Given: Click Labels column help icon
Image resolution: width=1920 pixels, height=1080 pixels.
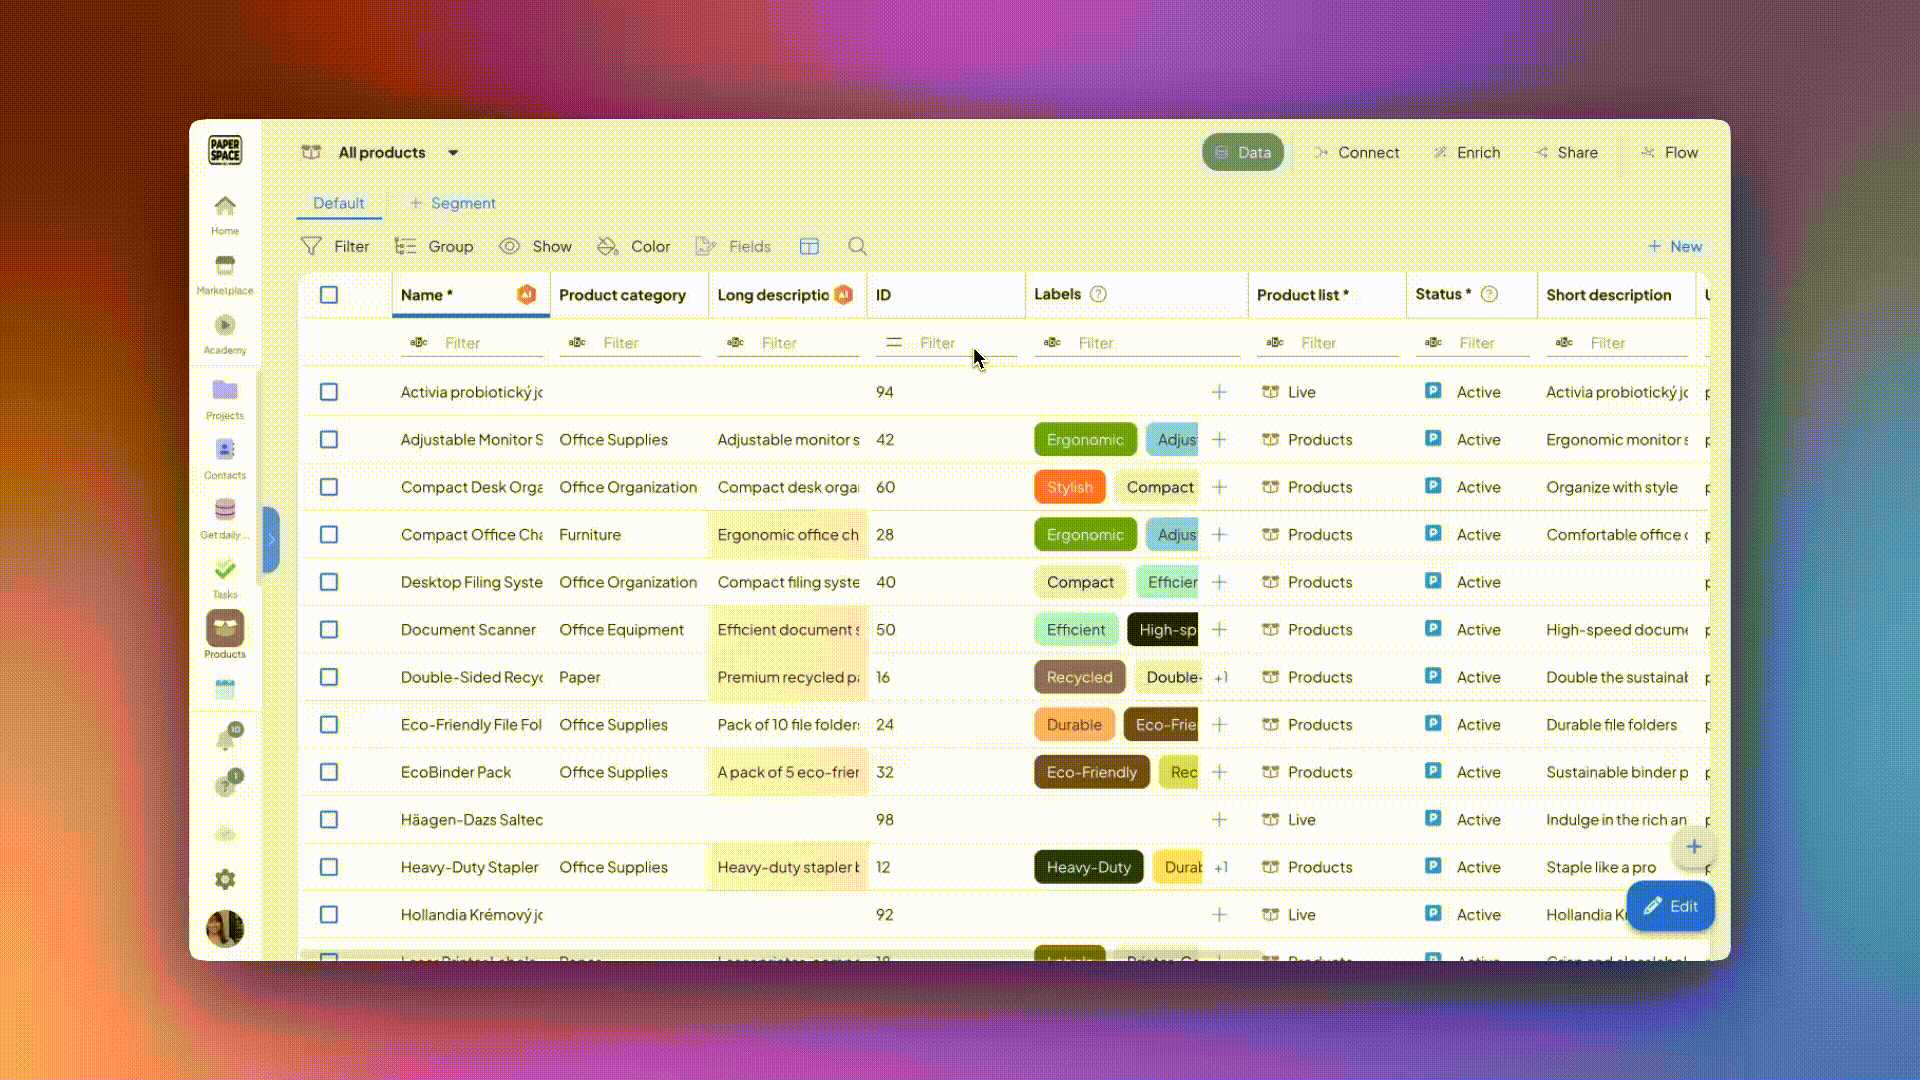Looking at the screenshot, I should point(1098,294).
